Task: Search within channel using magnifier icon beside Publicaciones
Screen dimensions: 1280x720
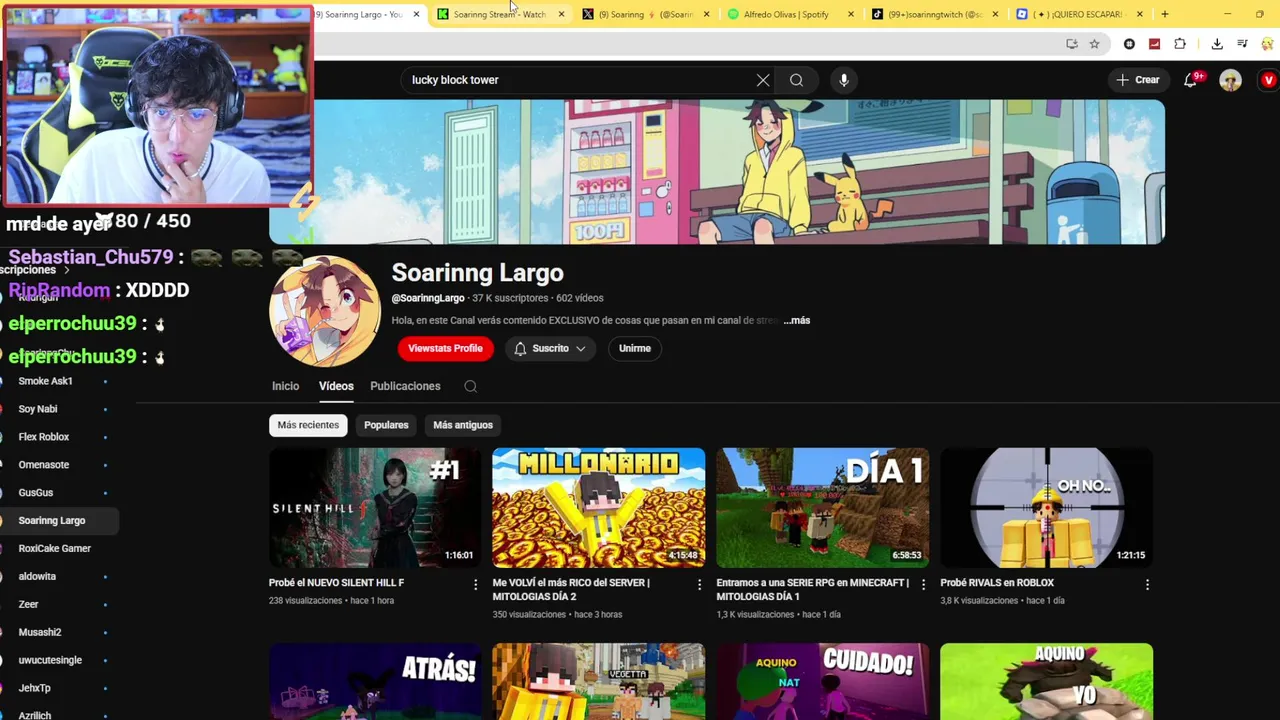Action: click(470, 386)
